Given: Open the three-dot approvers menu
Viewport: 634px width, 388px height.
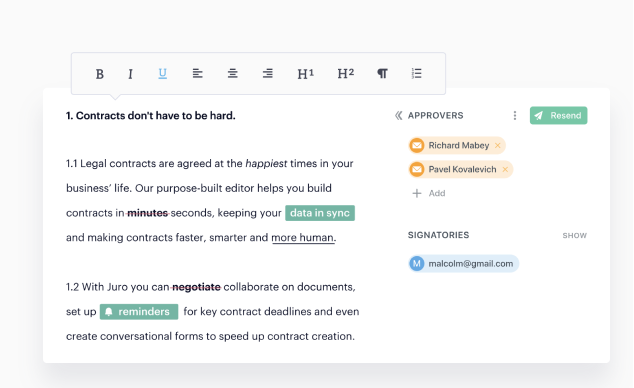Looking at the screenshot, I should (515, 116).
